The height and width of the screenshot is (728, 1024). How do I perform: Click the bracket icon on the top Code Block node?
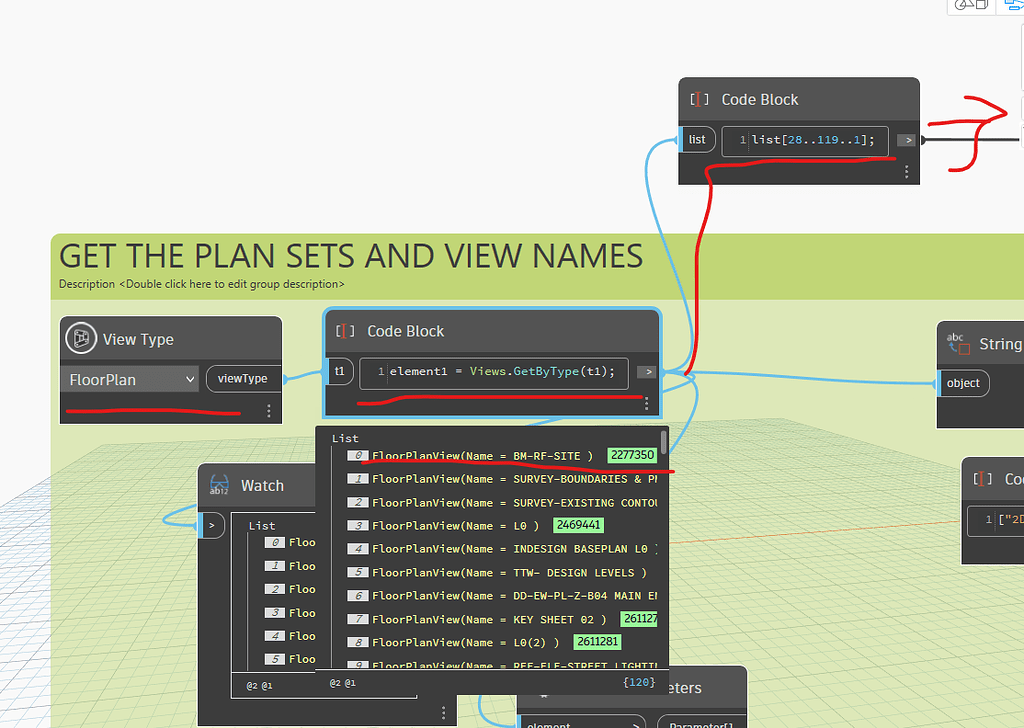(x=697, y=99)
